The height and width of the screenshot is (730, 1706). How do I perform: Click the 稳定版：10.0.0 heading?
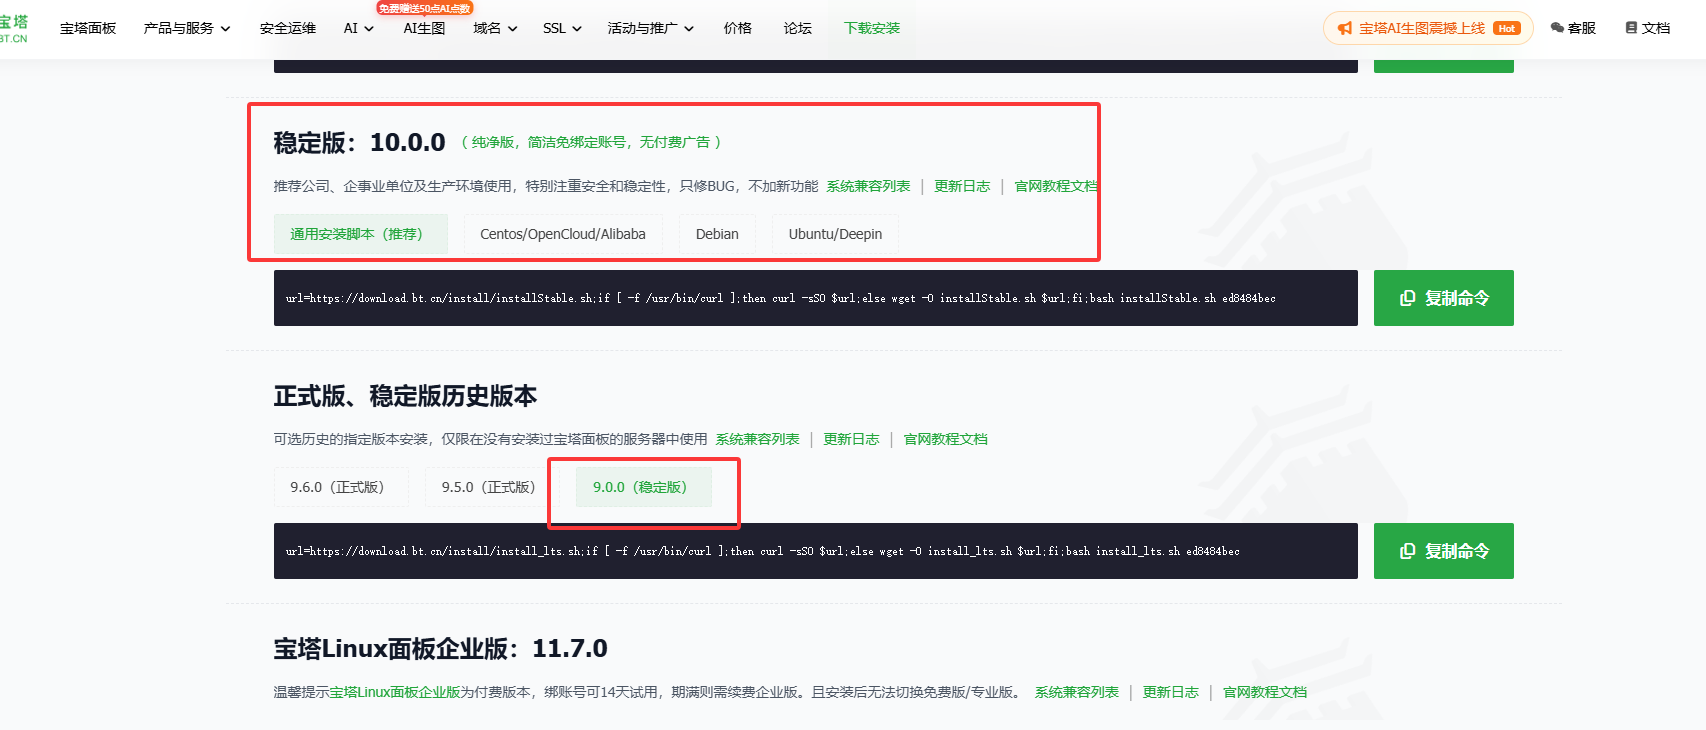(x=359, y=142)
